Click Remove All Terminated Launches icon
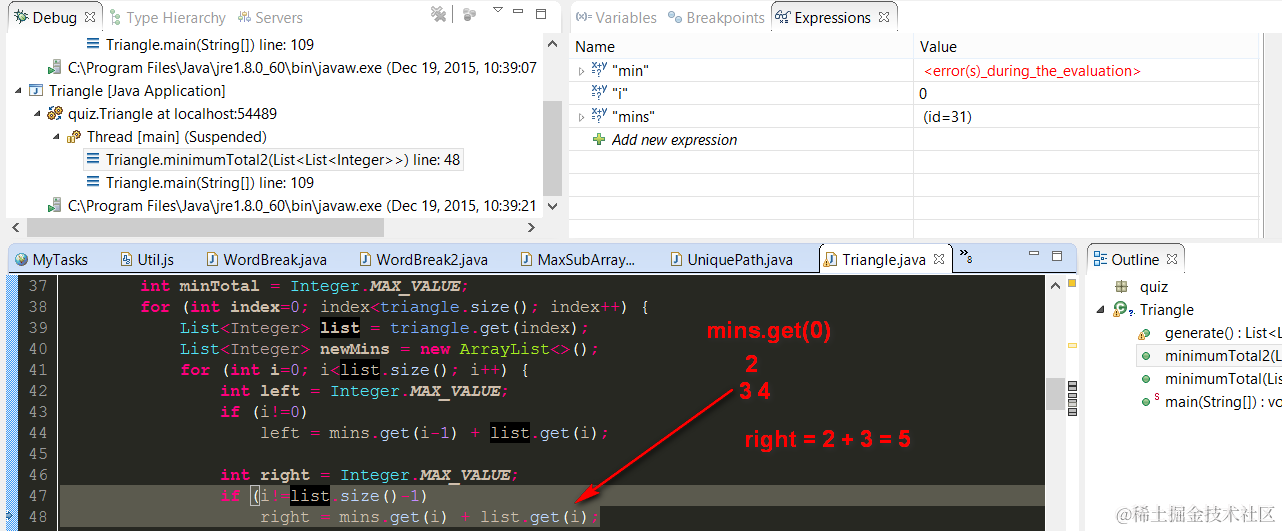This screenshot has width=1282, height=531. point(438,14)
